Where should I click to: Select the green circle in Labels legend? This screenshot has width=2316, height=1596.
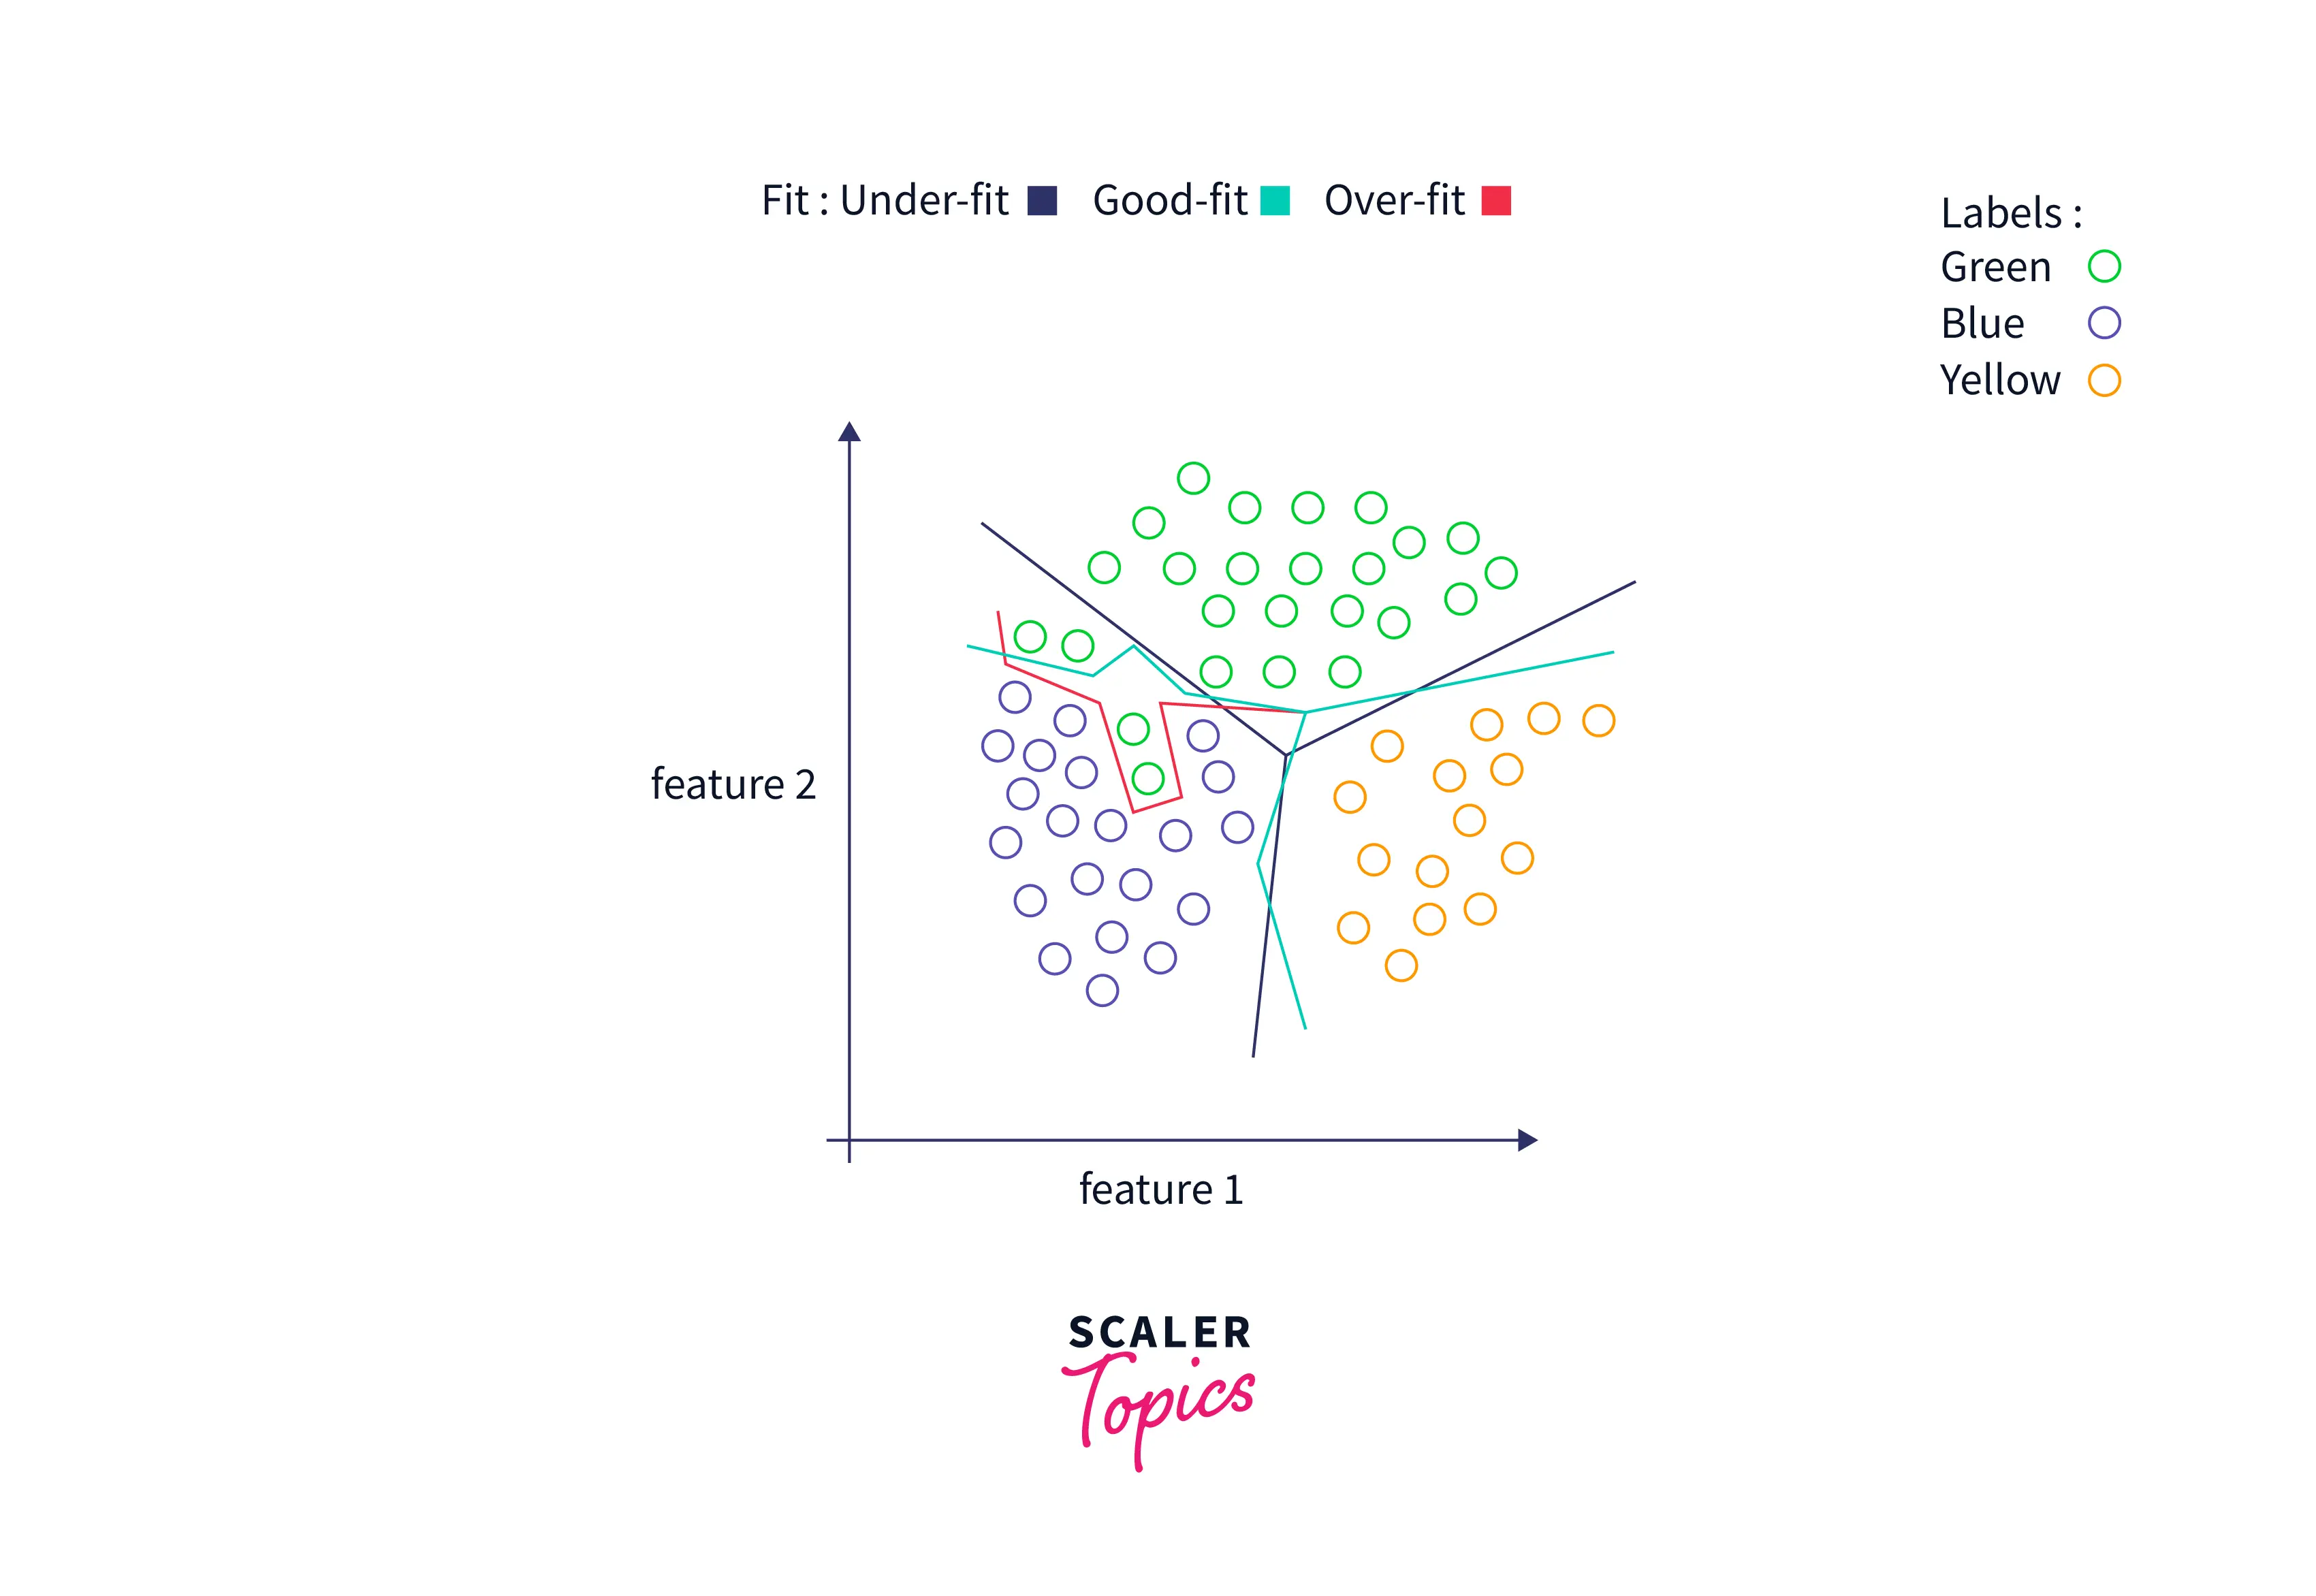2104,266
